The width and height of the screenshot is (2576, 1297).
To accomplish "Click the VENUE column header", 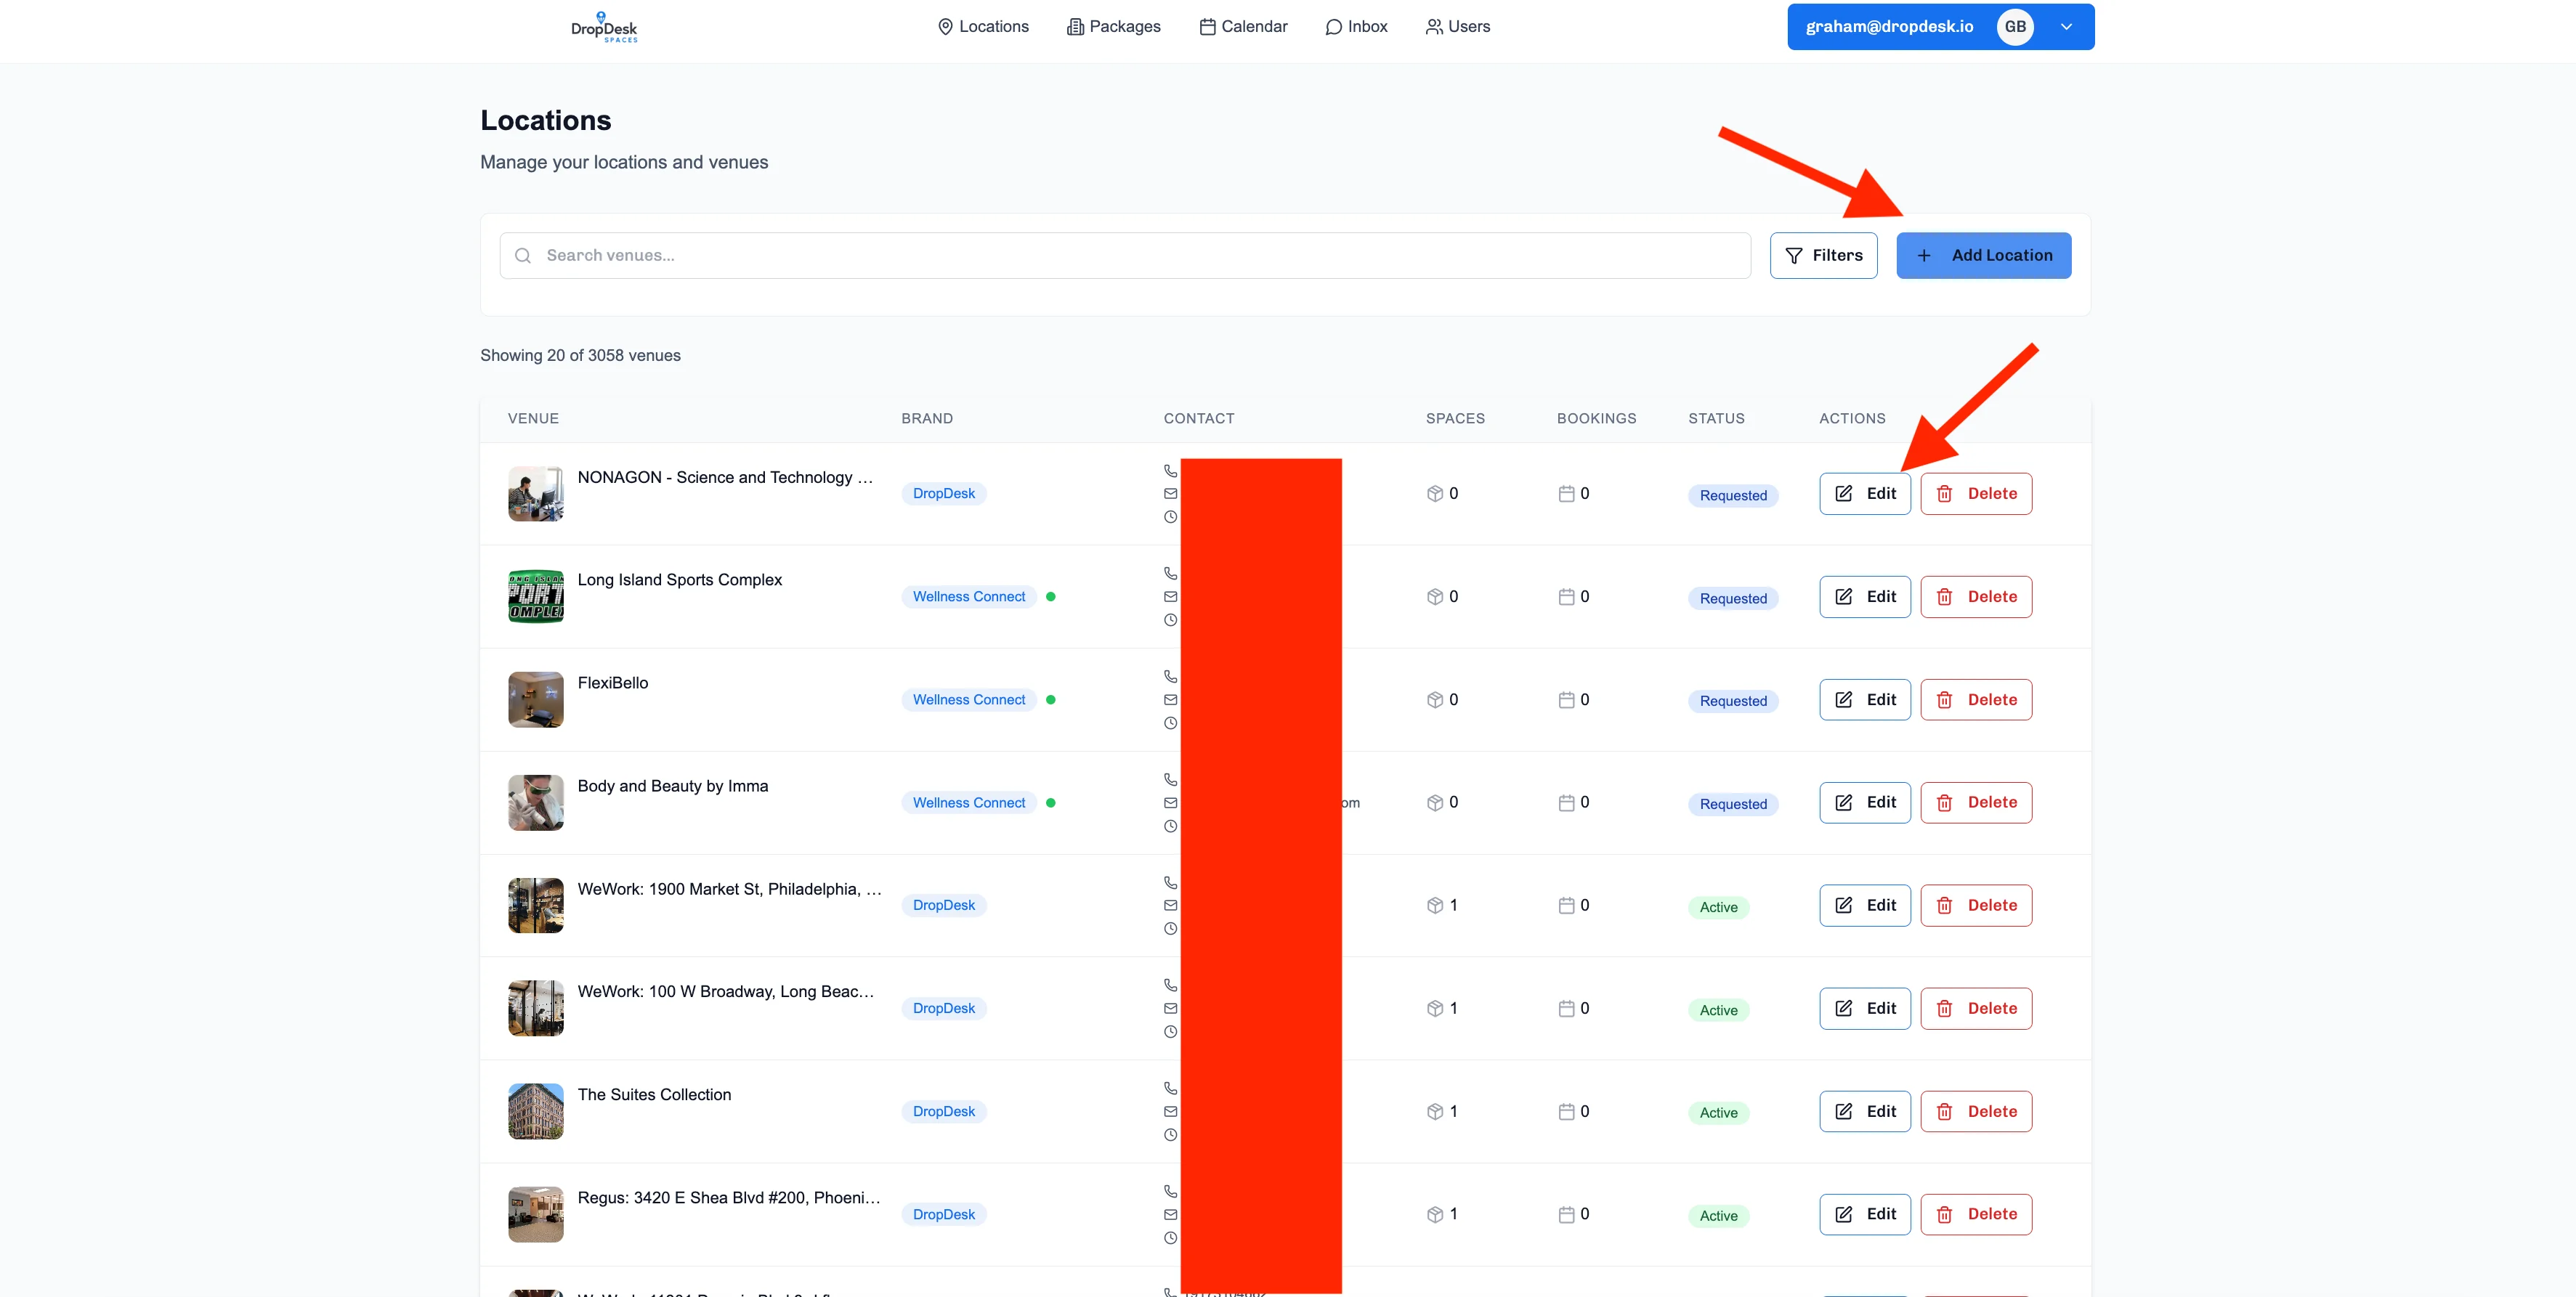I will (533, 419).
